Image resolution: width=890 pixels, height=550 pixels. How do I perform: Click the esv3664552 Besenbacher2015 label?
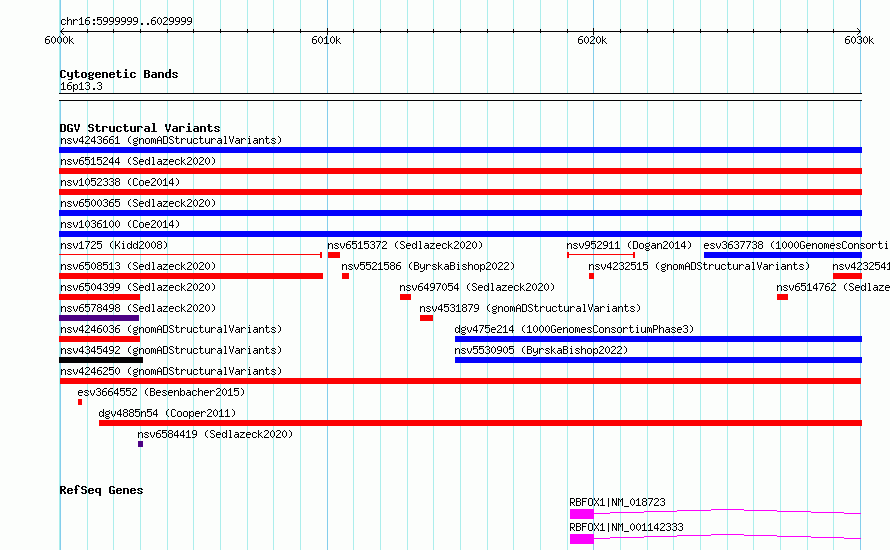[161, 392]
